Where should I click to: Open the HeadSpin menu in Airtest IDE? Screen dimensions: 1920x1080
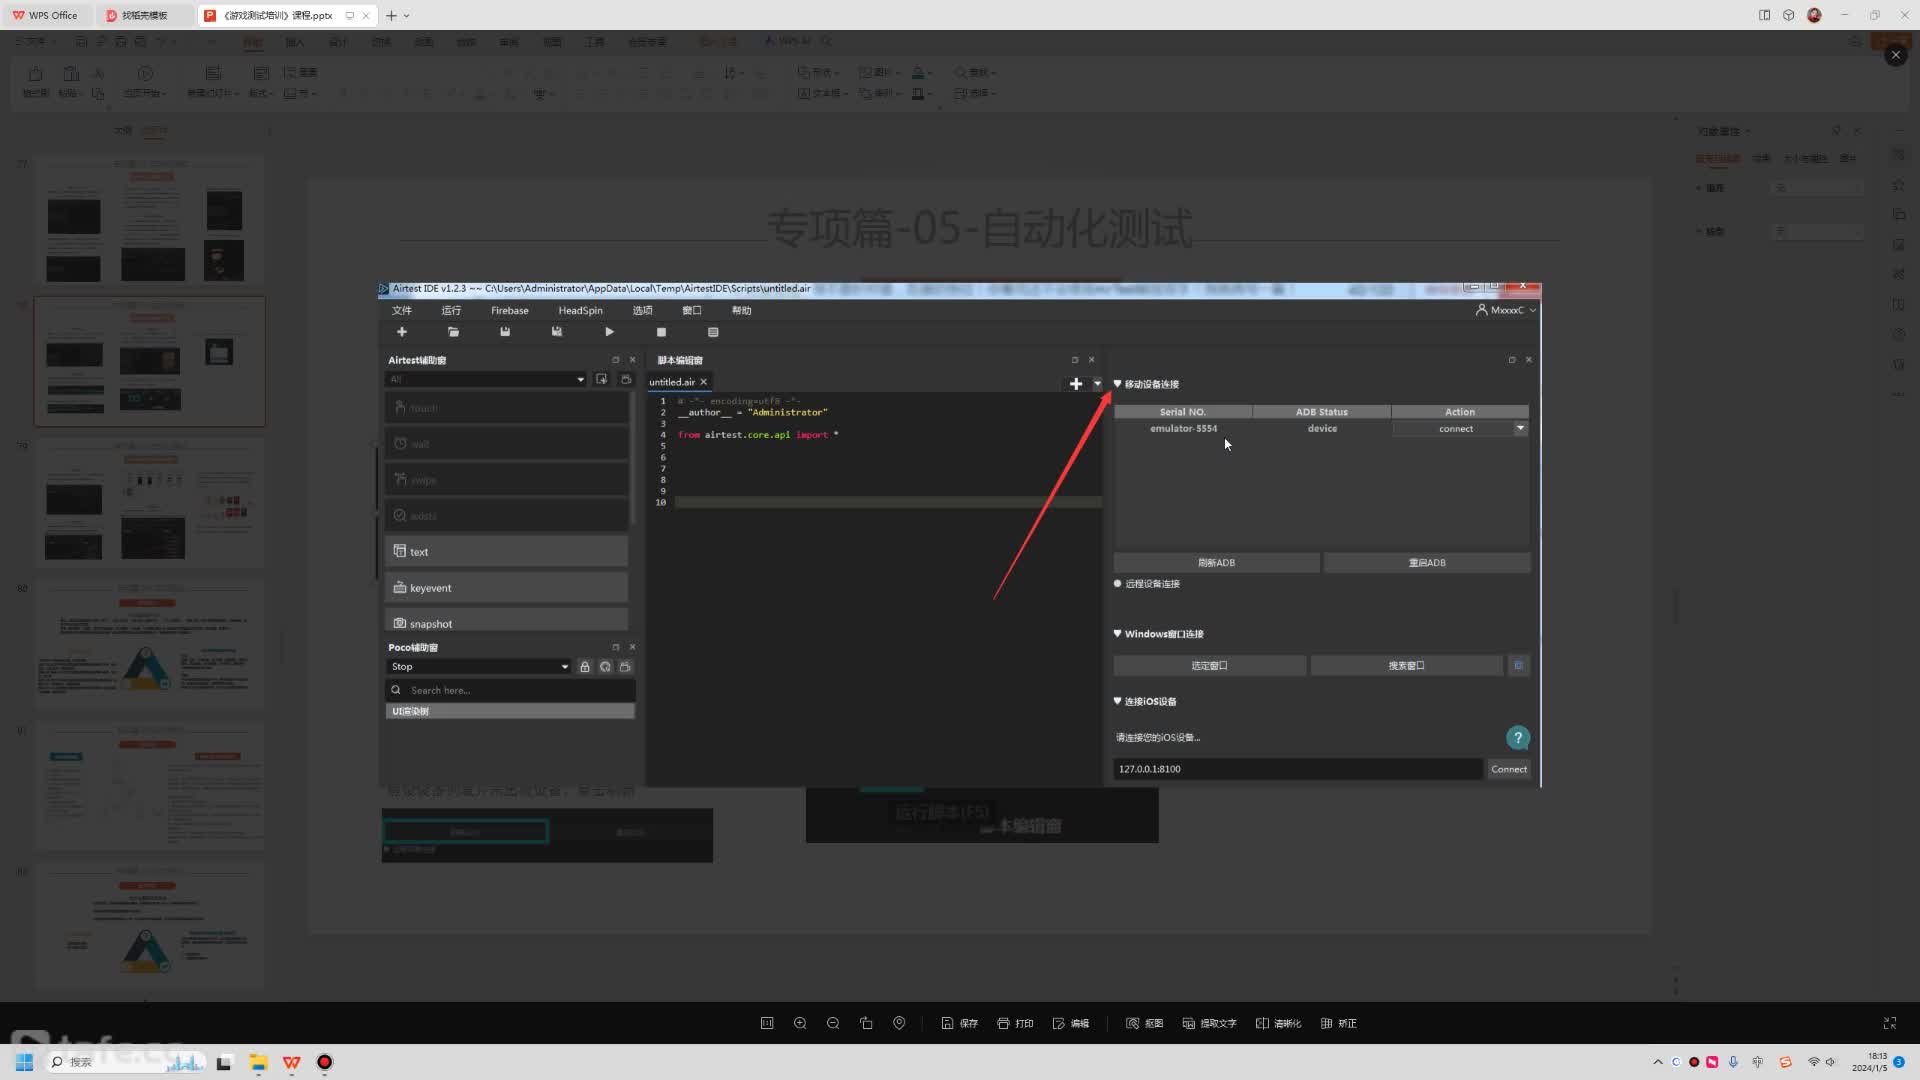pos(580,310)
